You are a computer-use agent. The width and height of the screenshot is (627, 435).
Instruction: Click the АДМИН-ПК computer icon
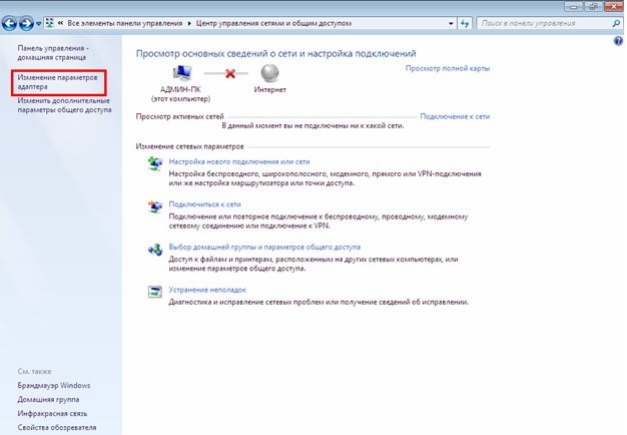point(182,73)
